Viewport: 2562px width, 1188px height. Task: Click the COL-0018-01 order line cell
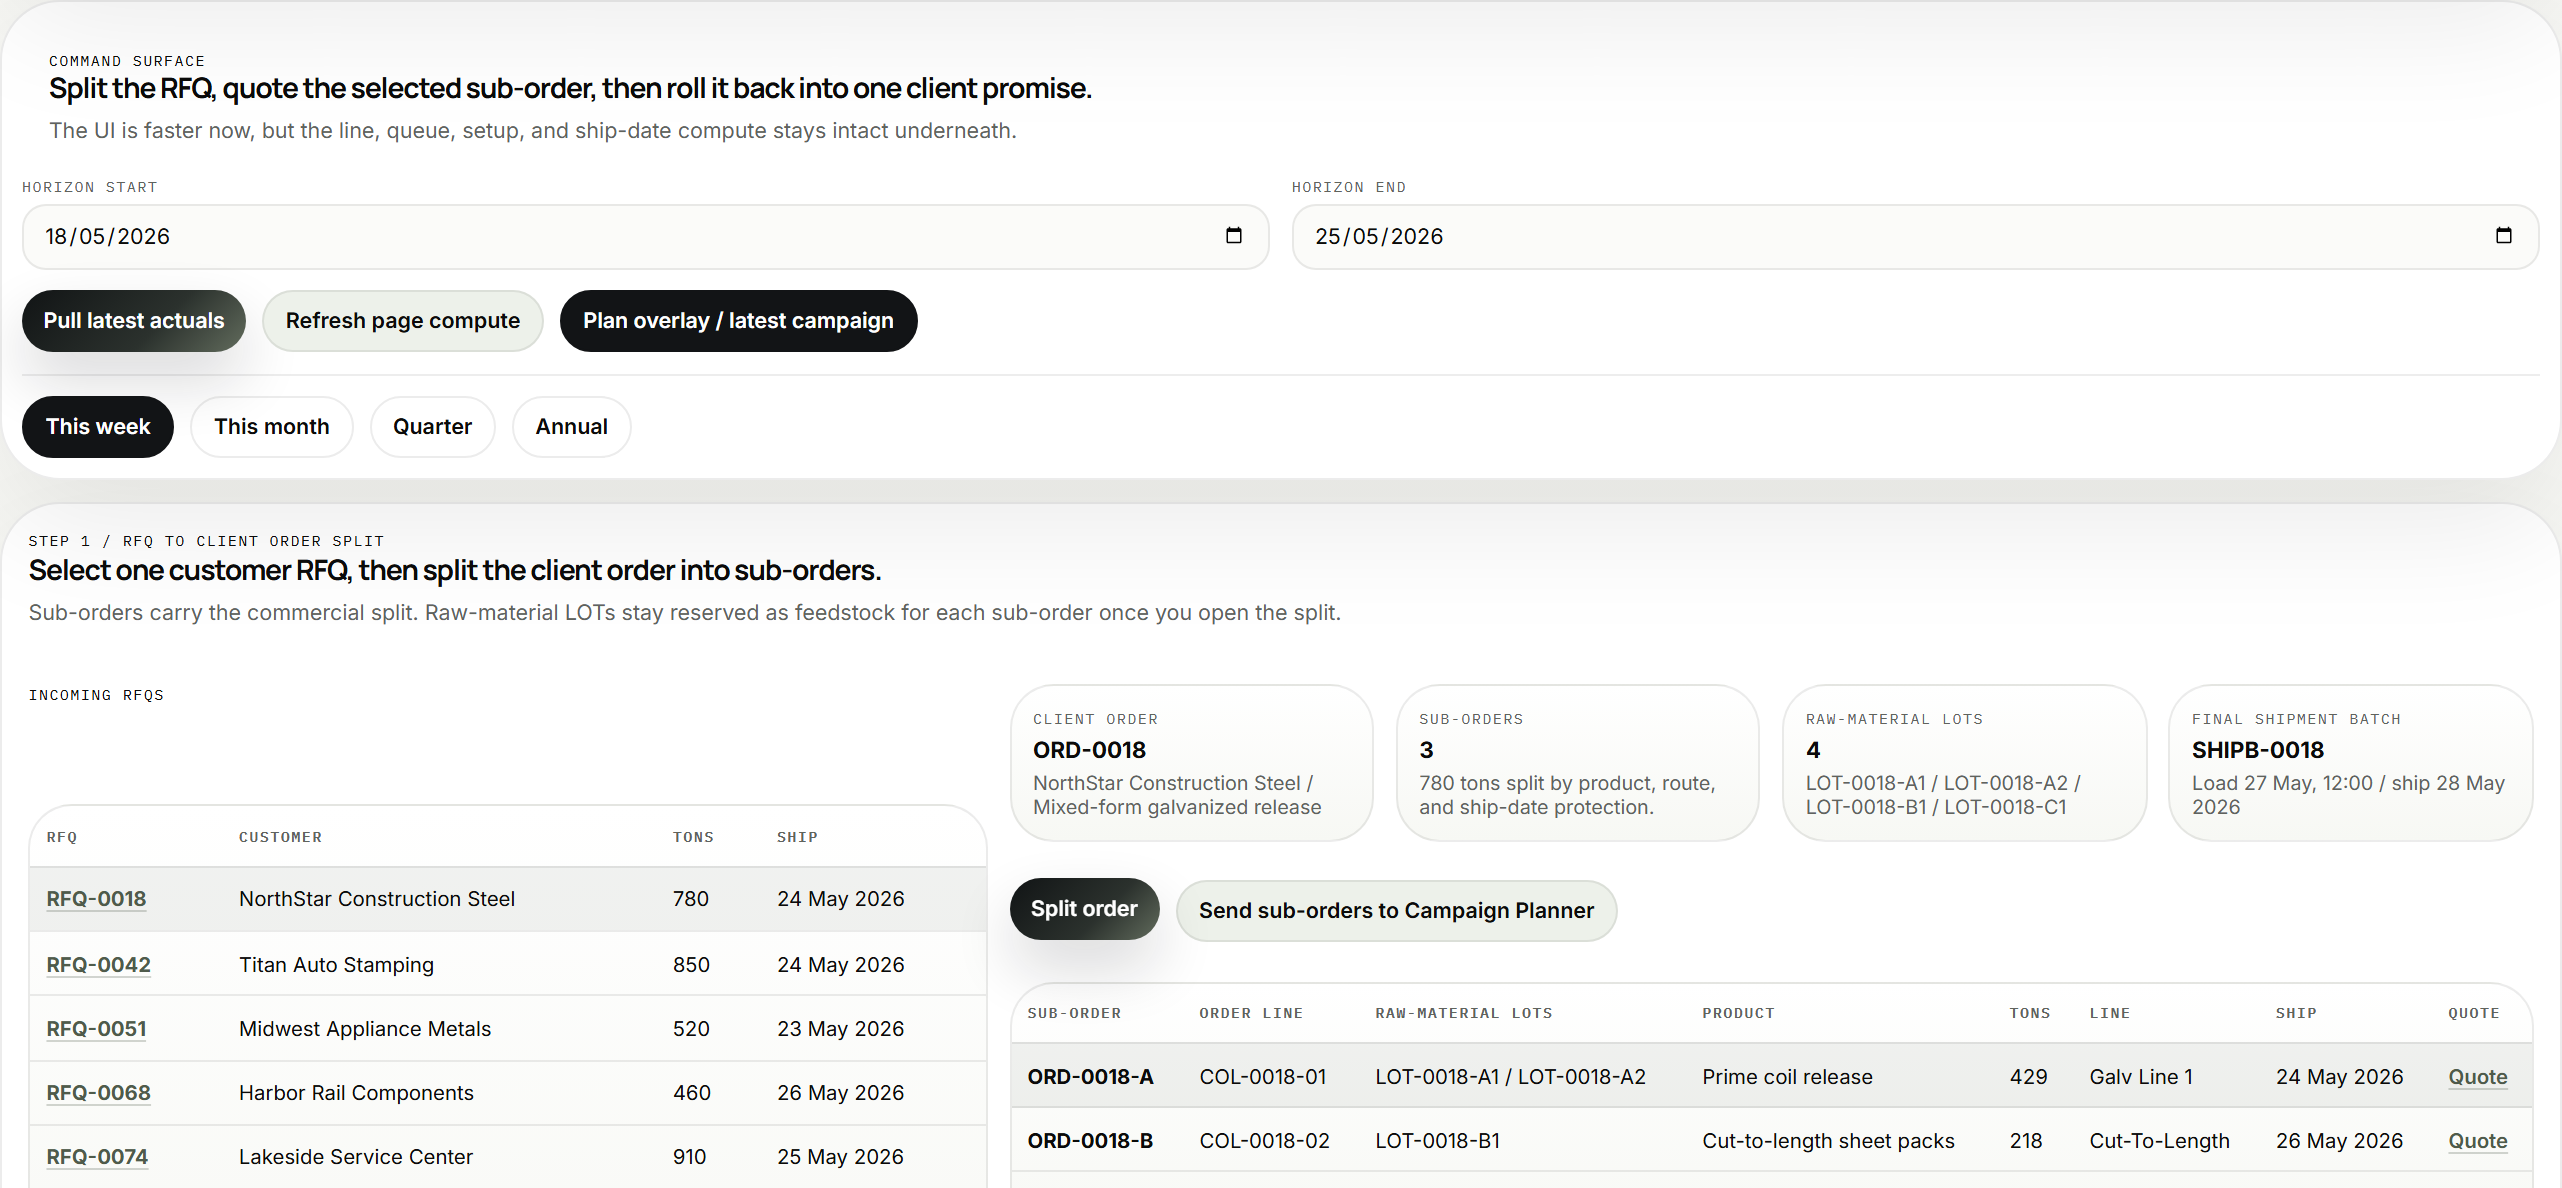(1263, 1077)
